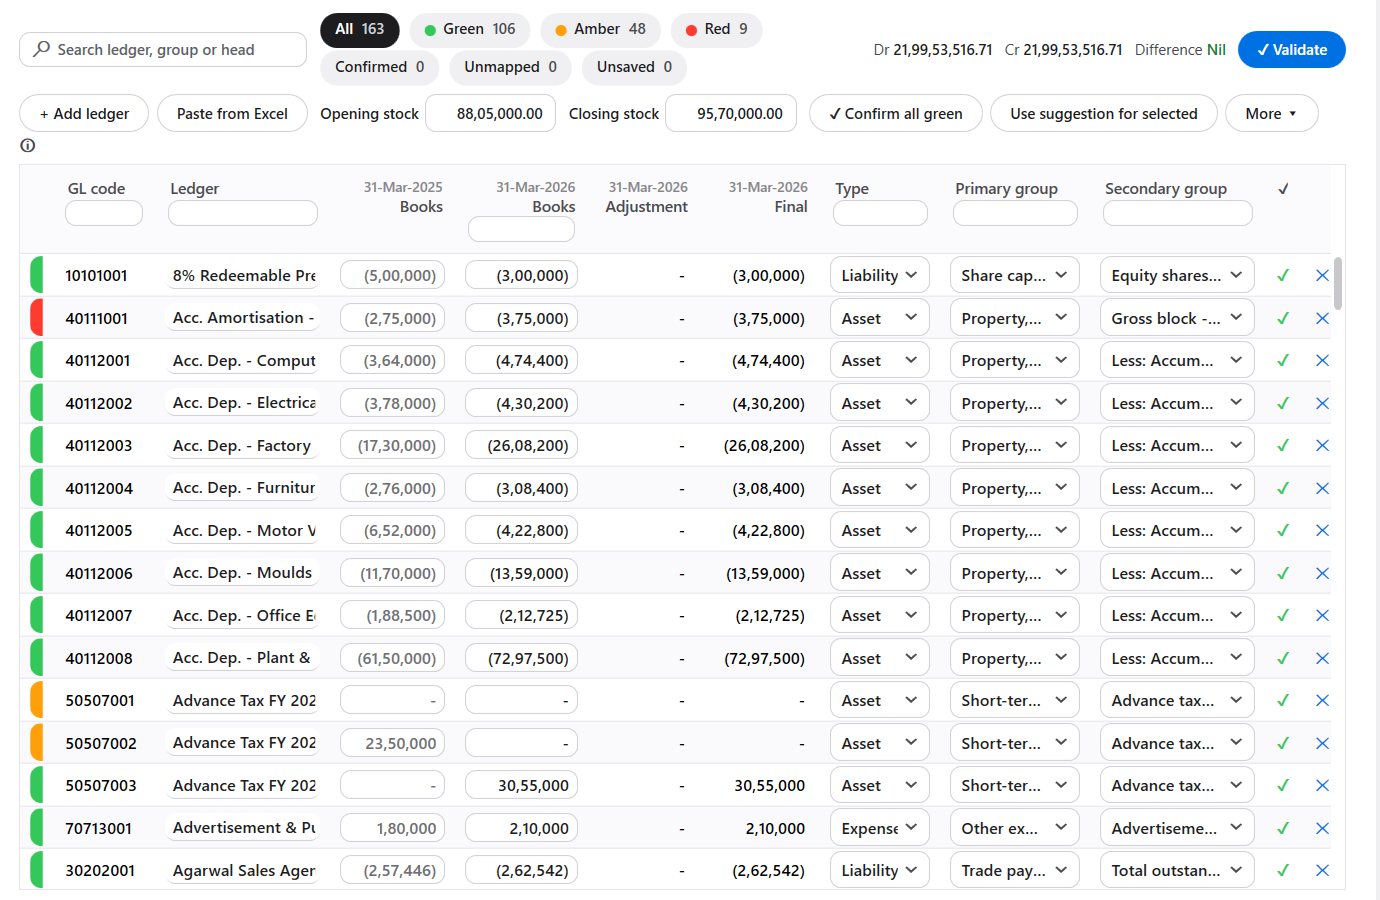The height and width of the screenshot is (900, 1380).
Task: Reject row 40111001 using blue X icon
Action: click(x=1322, y=318)
